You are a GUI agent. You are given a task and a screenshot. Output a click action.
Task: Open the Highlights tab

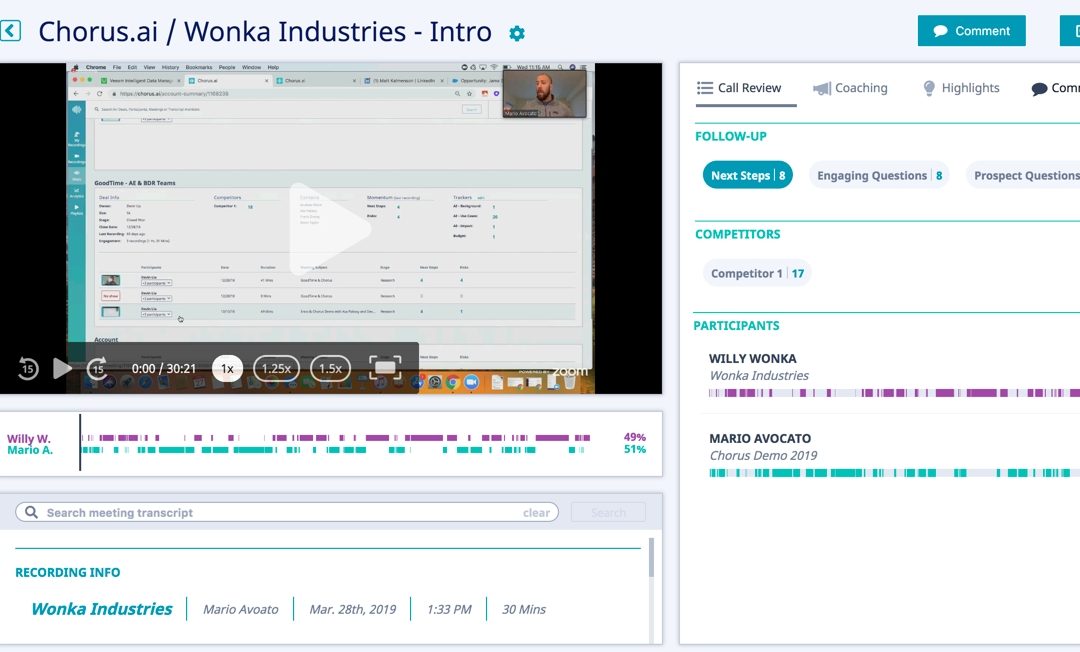click(x=961, y=88)
